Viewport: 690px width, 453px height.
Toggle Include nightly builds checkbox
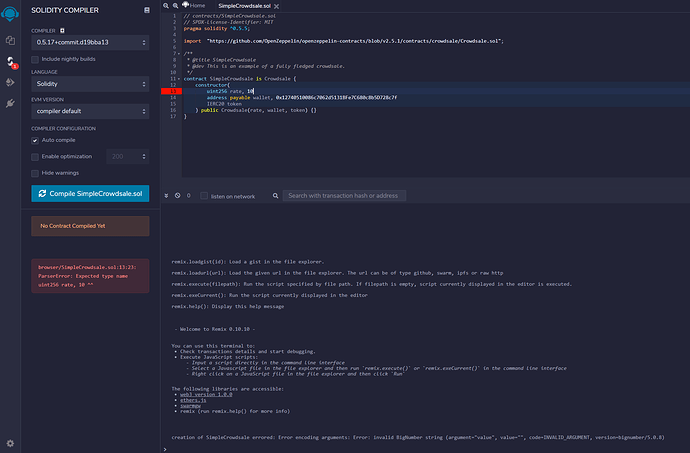coord(35,59)
